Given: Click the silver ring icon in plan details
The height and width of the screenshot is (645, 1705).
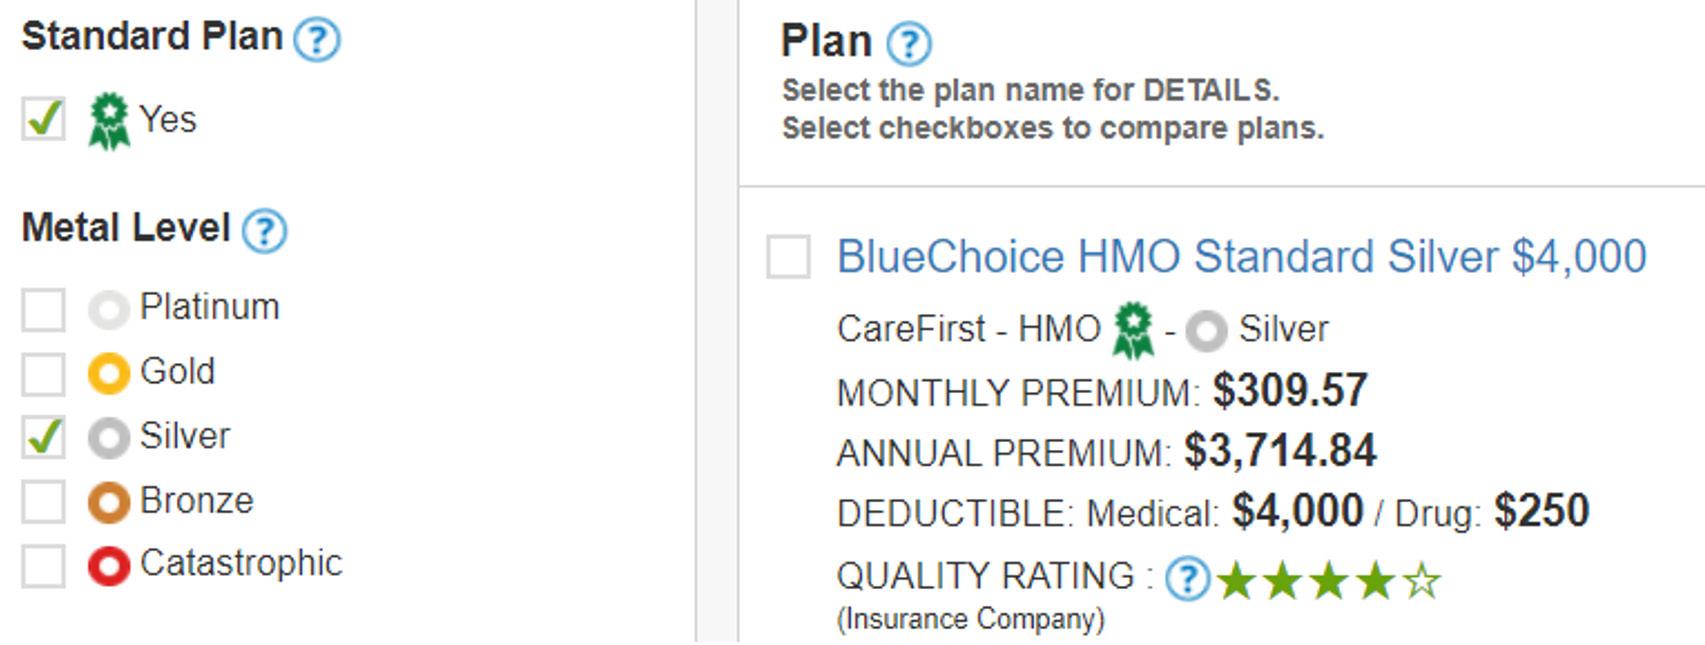Looking at the screenshot, I should 1206,331.
